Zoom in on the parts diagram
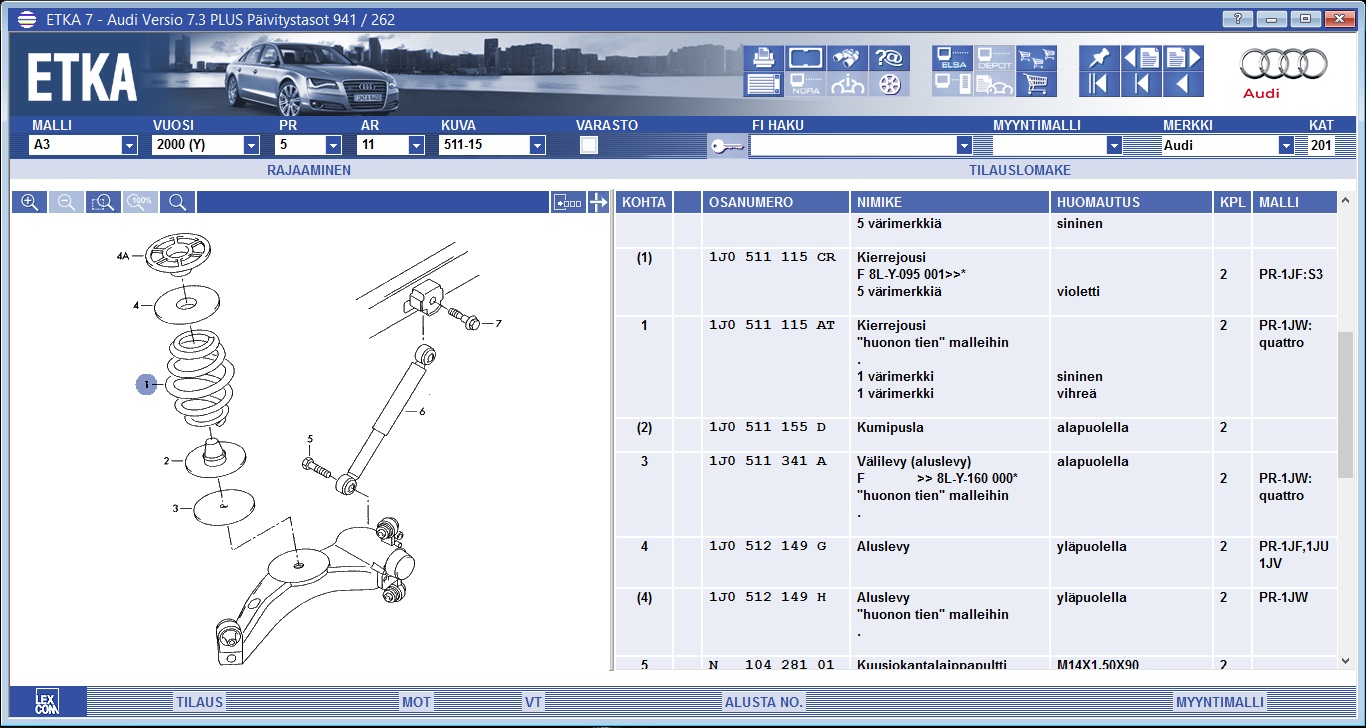The height and width of the screenshot is (728, 1366). pos(30,202)
